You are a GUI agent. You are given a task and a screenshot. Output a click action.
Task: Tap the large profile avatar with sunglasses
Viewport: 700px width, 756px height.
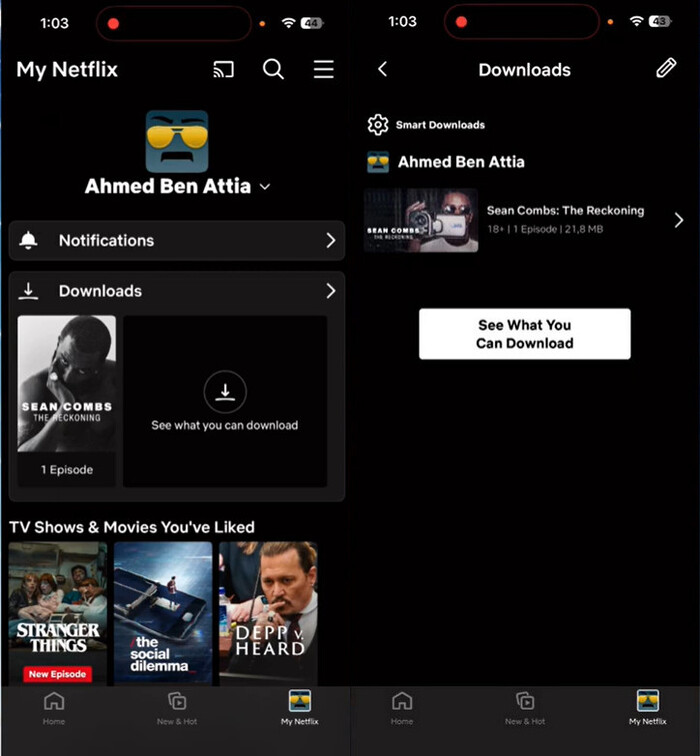tap(177, 141)
